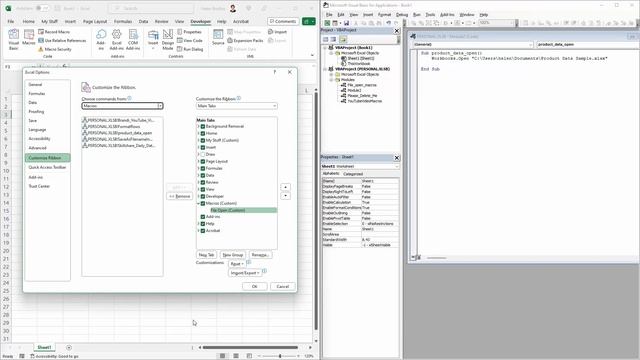This screenshot has height=360, width=640.
Task: Toggle Use Relative References
Action: pyautogui.click(x=62, y=40)
